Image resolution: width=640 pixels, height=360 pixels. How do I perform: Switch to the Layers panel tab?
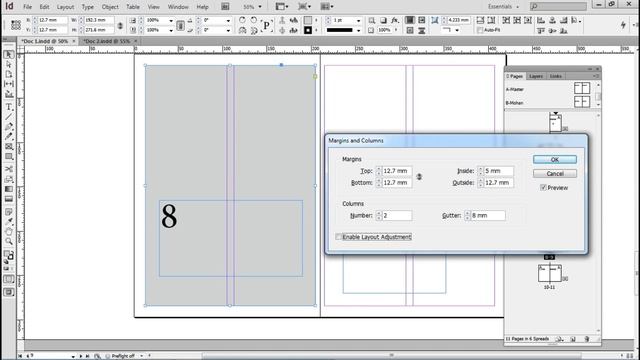click(536, 76)
